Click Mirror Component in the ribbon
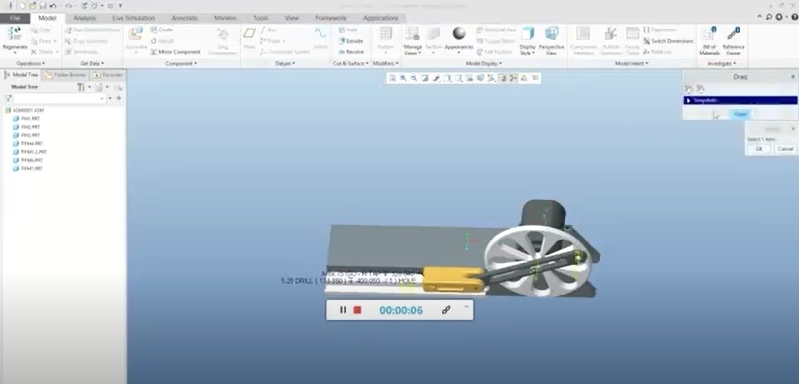The image size is (799, 384). click(x=175, y=52)
